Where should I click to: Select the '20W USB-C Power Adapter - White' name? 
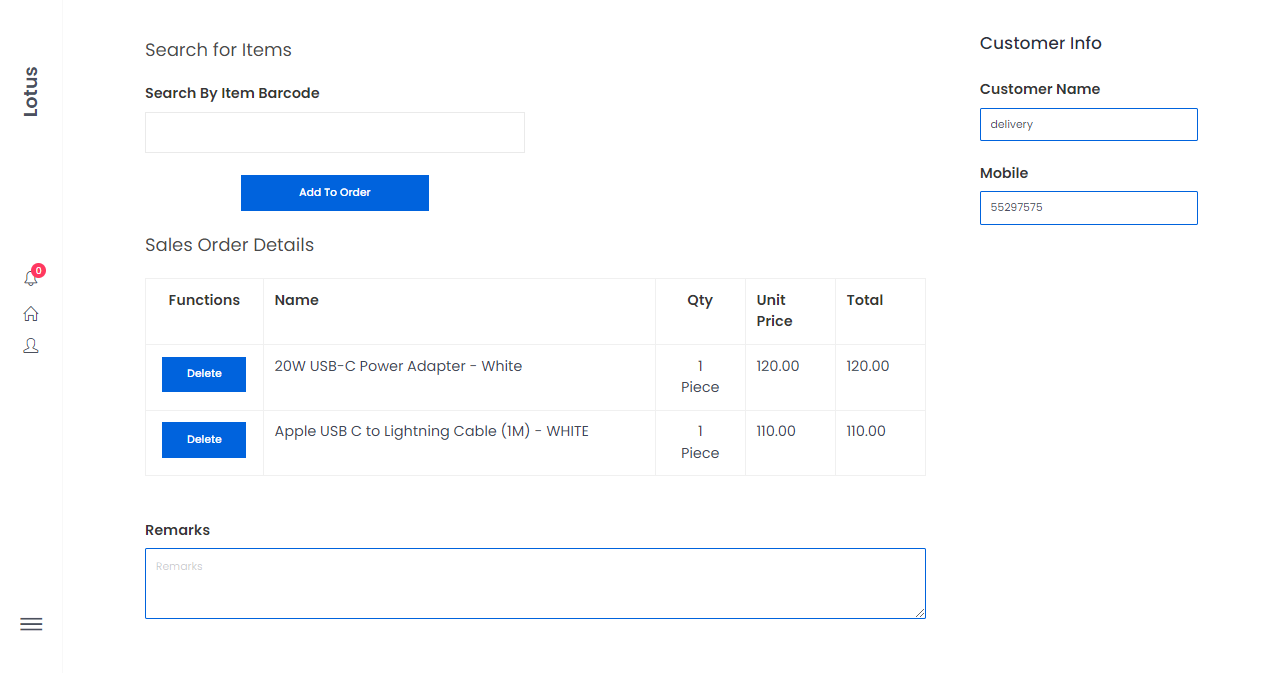[398, 366]
